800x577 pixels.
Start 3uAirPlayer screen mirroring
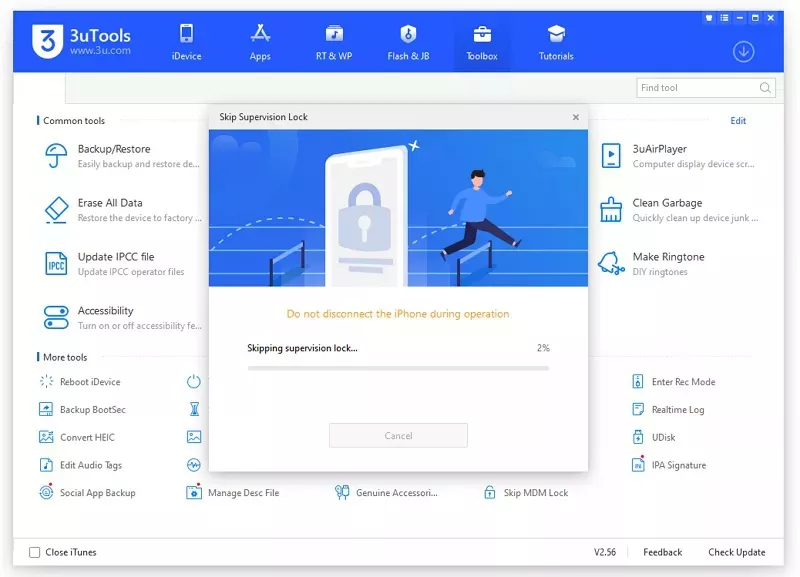666,155
